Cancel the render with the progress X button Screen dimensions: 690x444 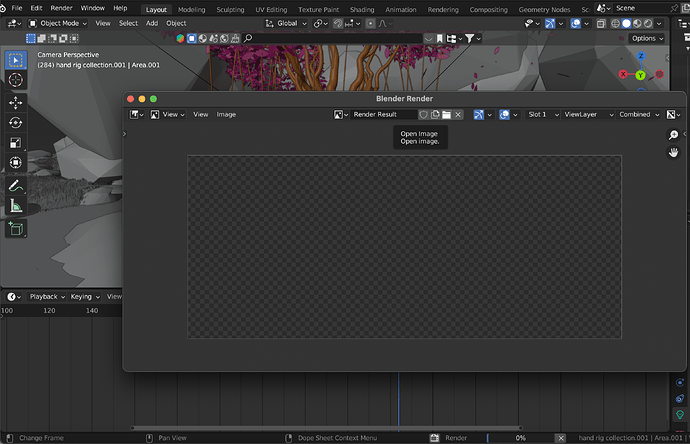[561, 438]
